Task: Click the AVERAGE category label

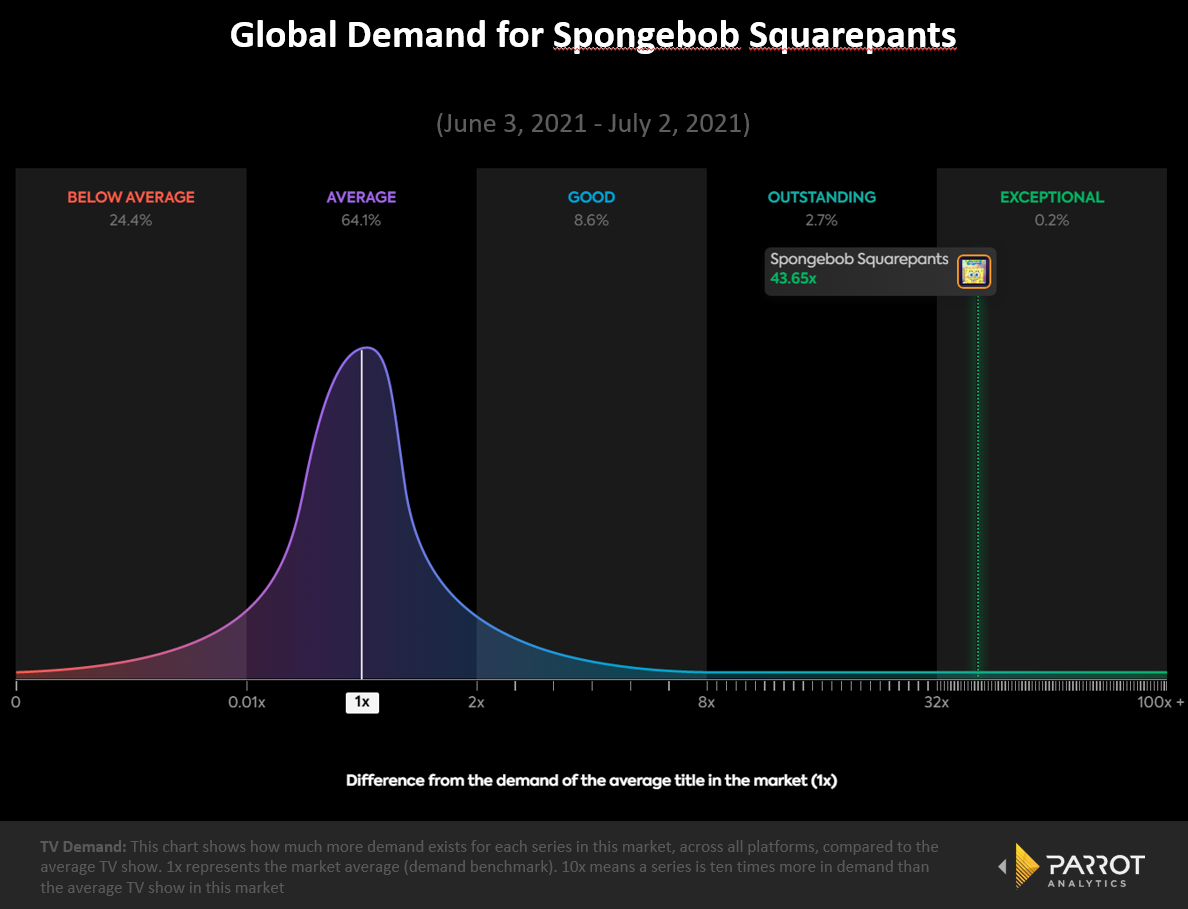Action: (361, 197)
